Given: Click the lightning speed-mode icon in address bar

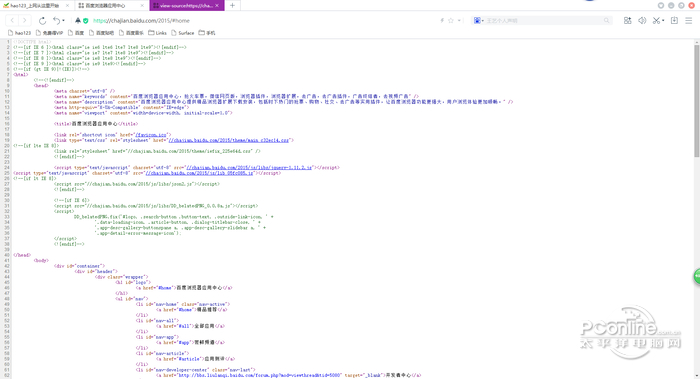Looking at the screenshot, I should (x=442, y=21).
